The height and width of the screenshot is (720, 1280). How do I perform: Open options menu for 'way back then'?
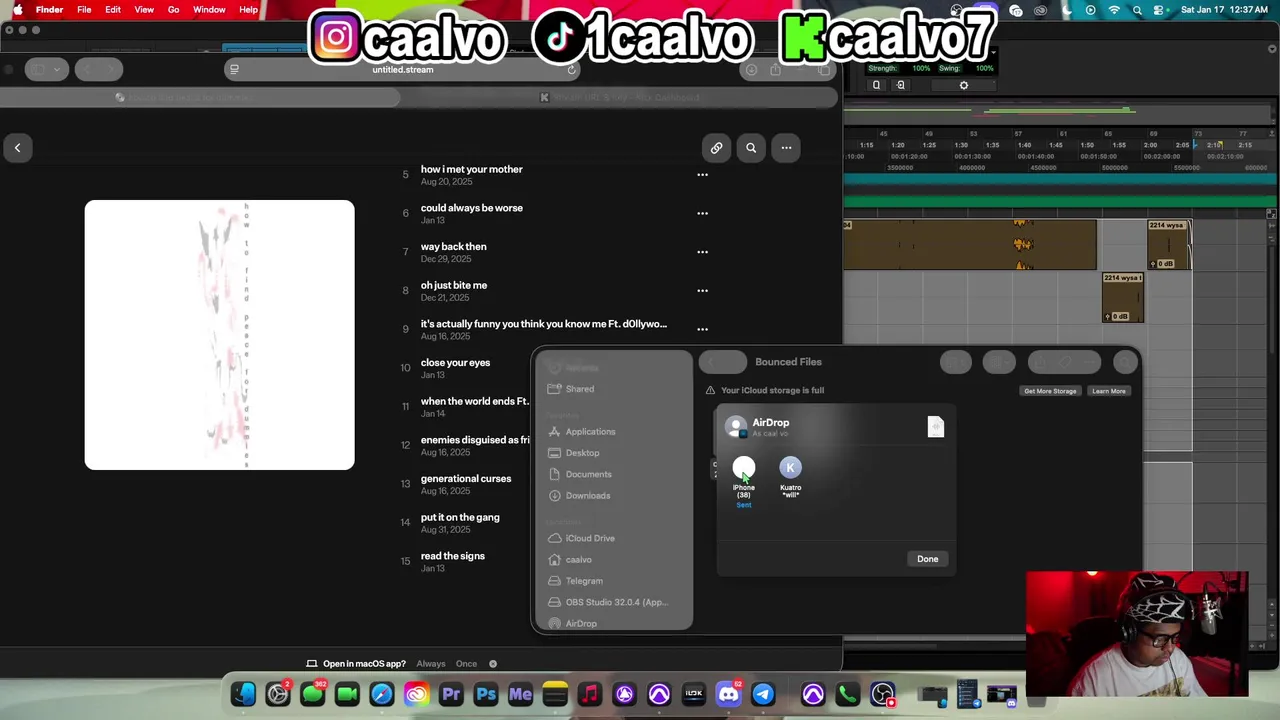[x=702, y=252]
